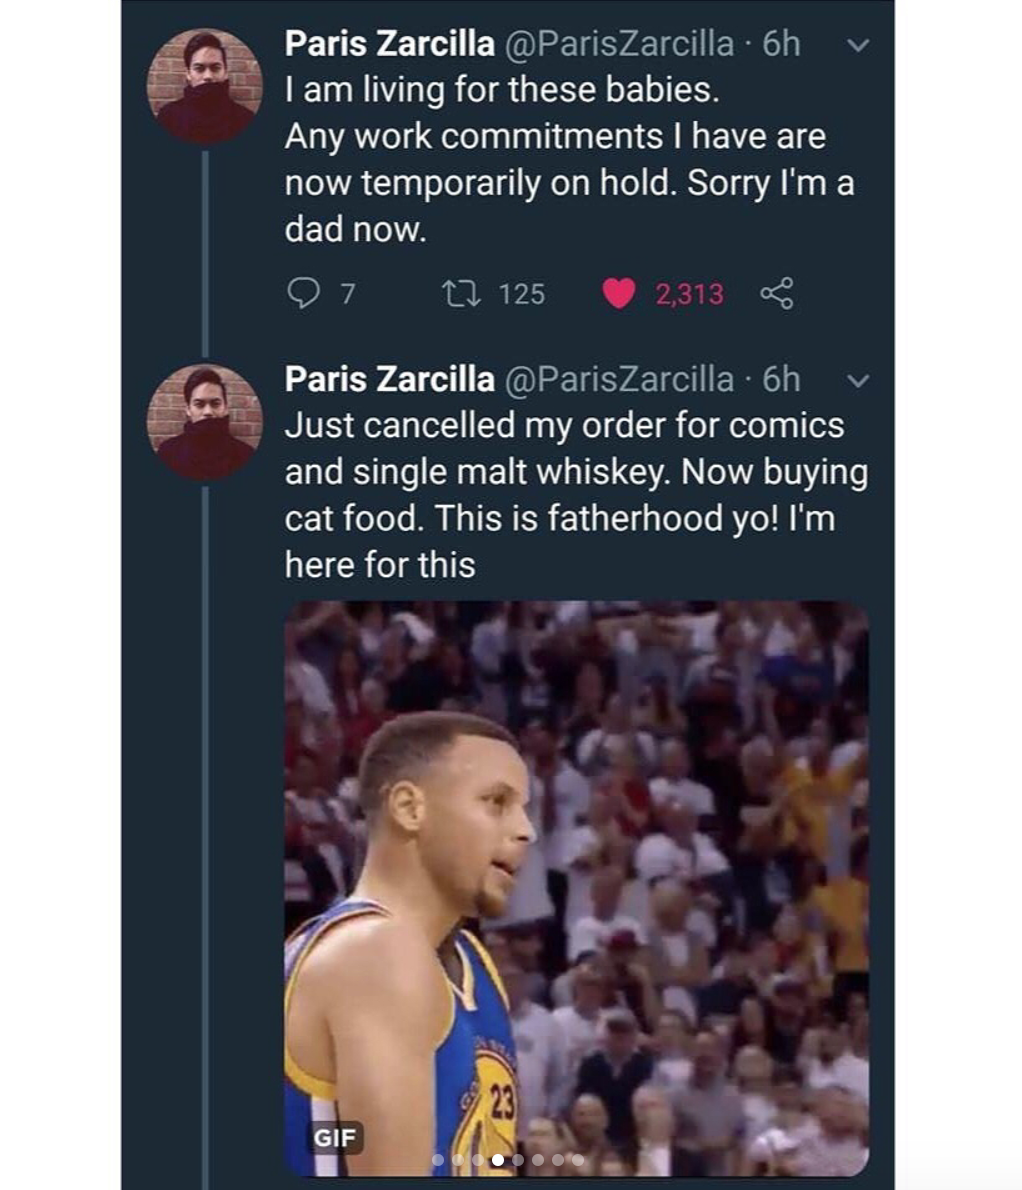
Task: View the 2,313 likes count
Action: [689, 294]
